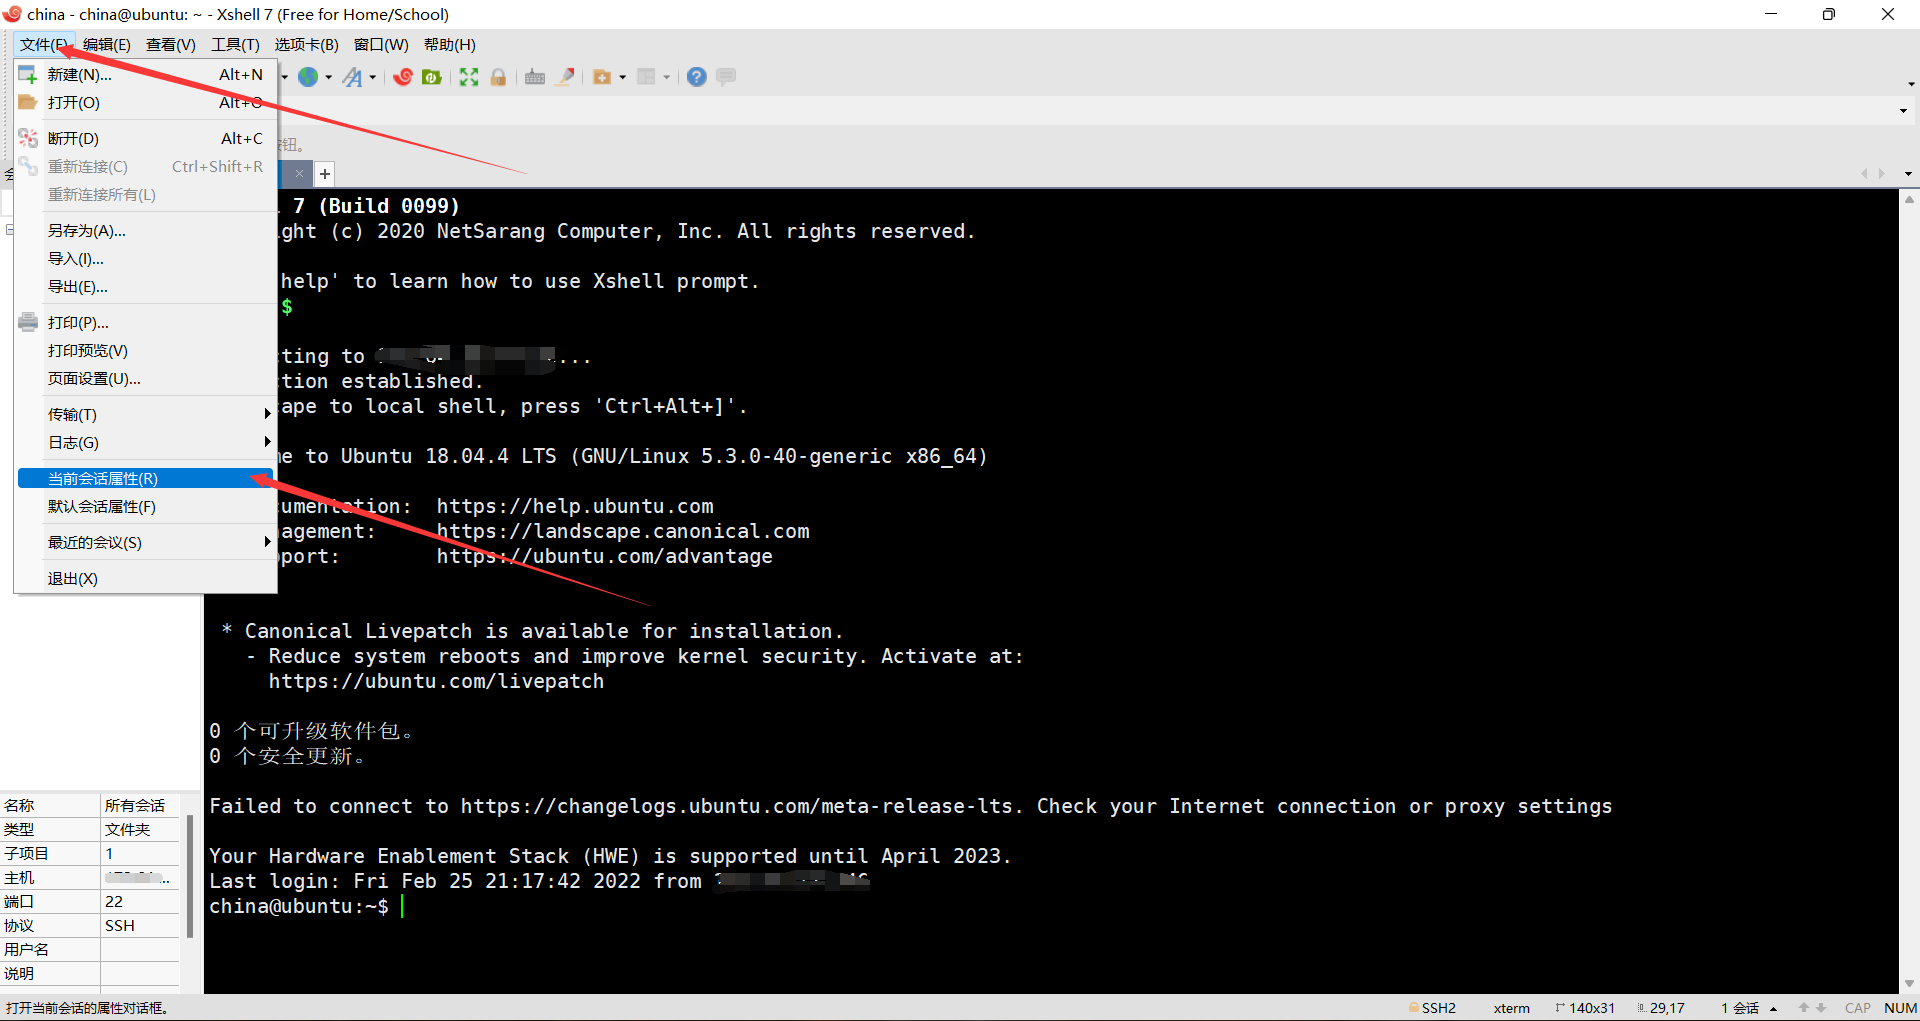Choose Print (打印) entry

[145, 322]
